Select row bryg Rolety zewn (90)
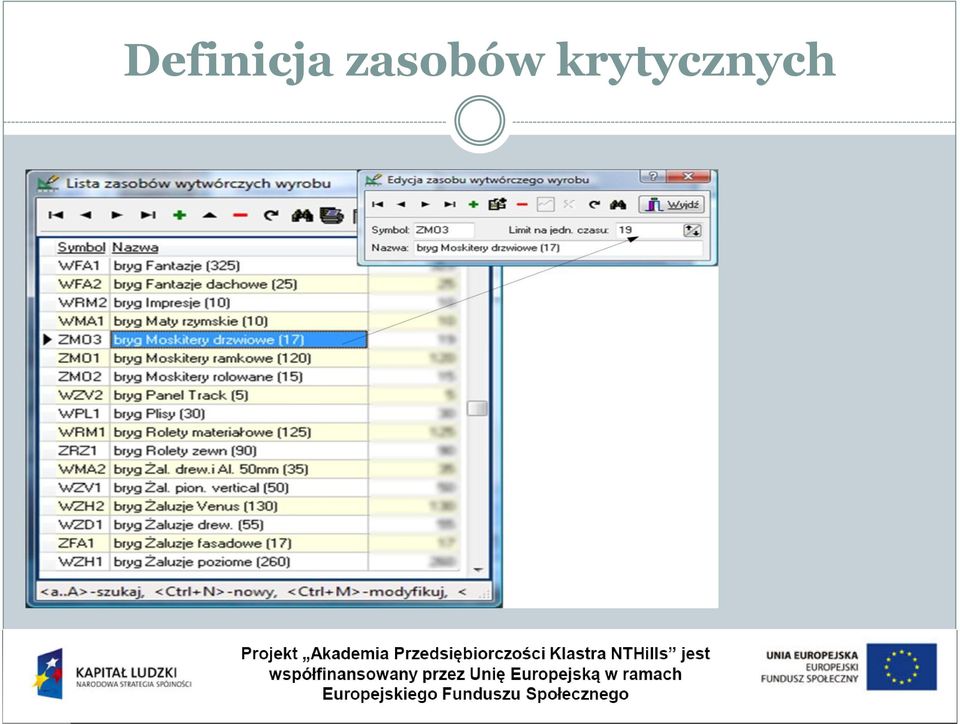 tap(249, 450)
